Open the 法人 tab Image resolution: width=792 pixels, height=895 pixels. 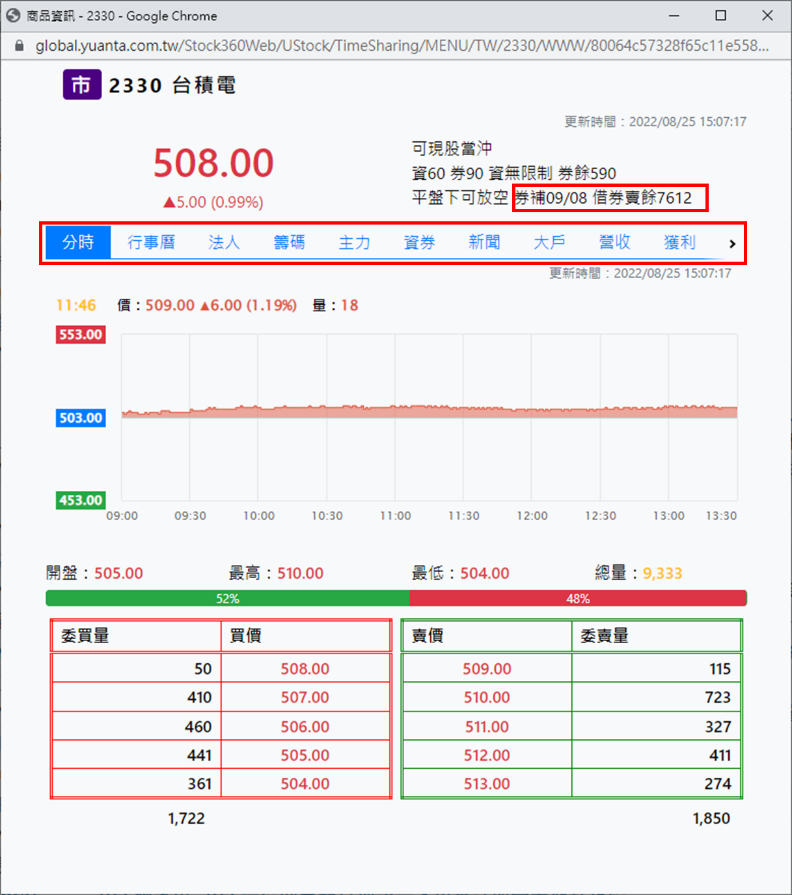point(224,242)
